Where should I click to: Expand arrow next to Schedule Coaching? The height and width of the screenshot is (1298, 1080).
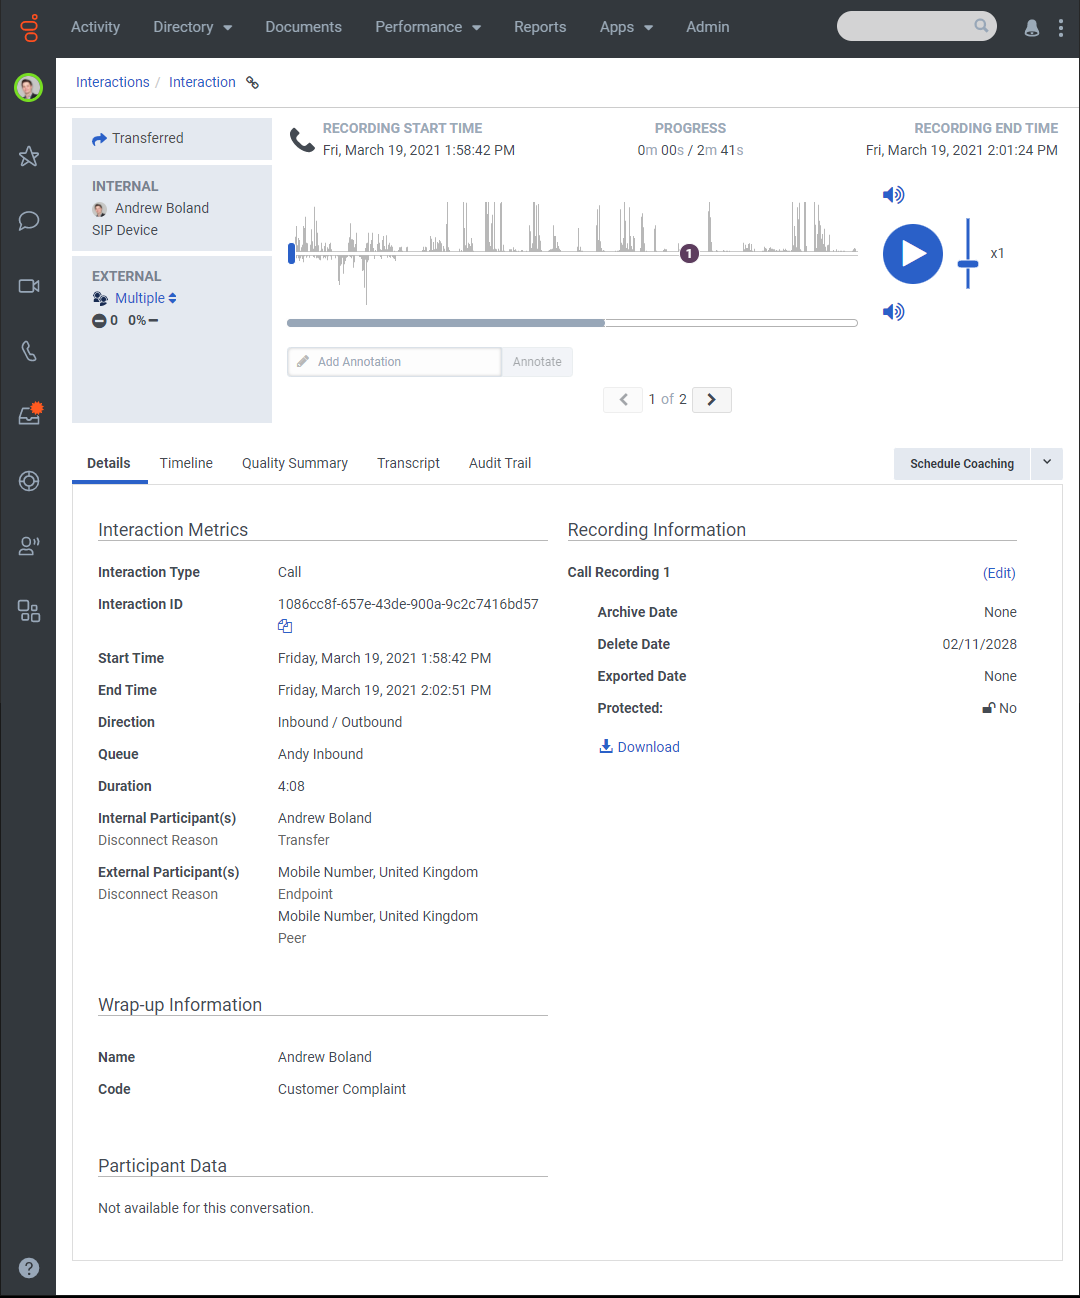(x=1047, y=463)
